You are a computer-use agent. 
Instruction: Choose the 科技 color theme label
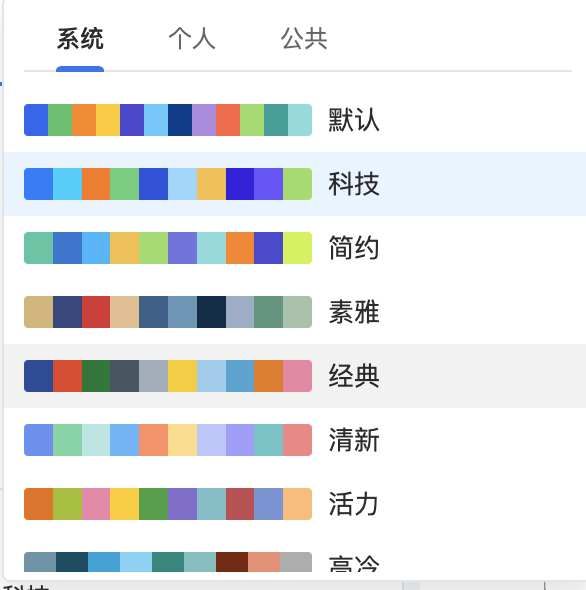(x=354, y=184)
